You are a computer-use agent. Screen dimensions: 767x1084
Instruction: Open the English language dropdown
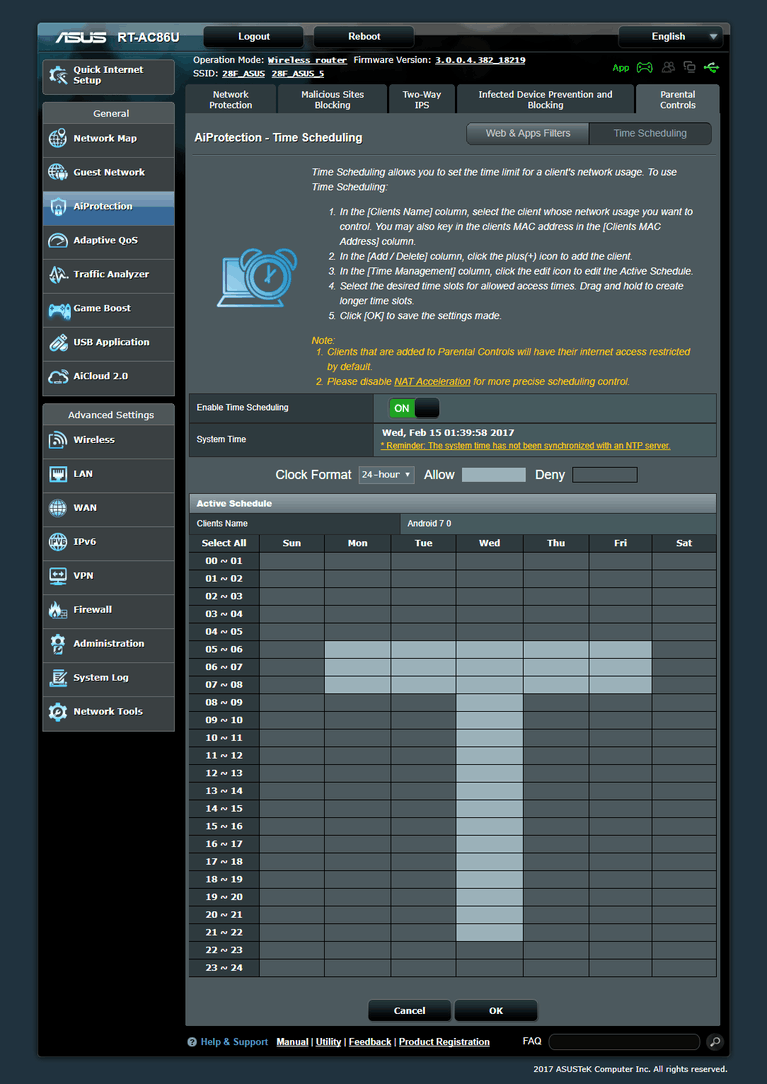coord(670,37)
